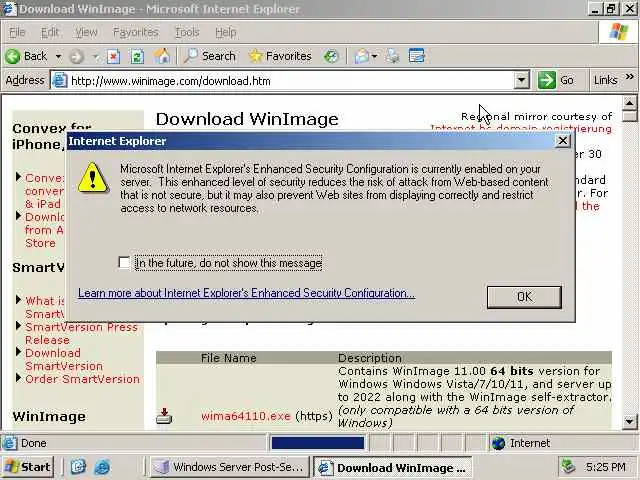Open the Edit menu

point(50,32)
